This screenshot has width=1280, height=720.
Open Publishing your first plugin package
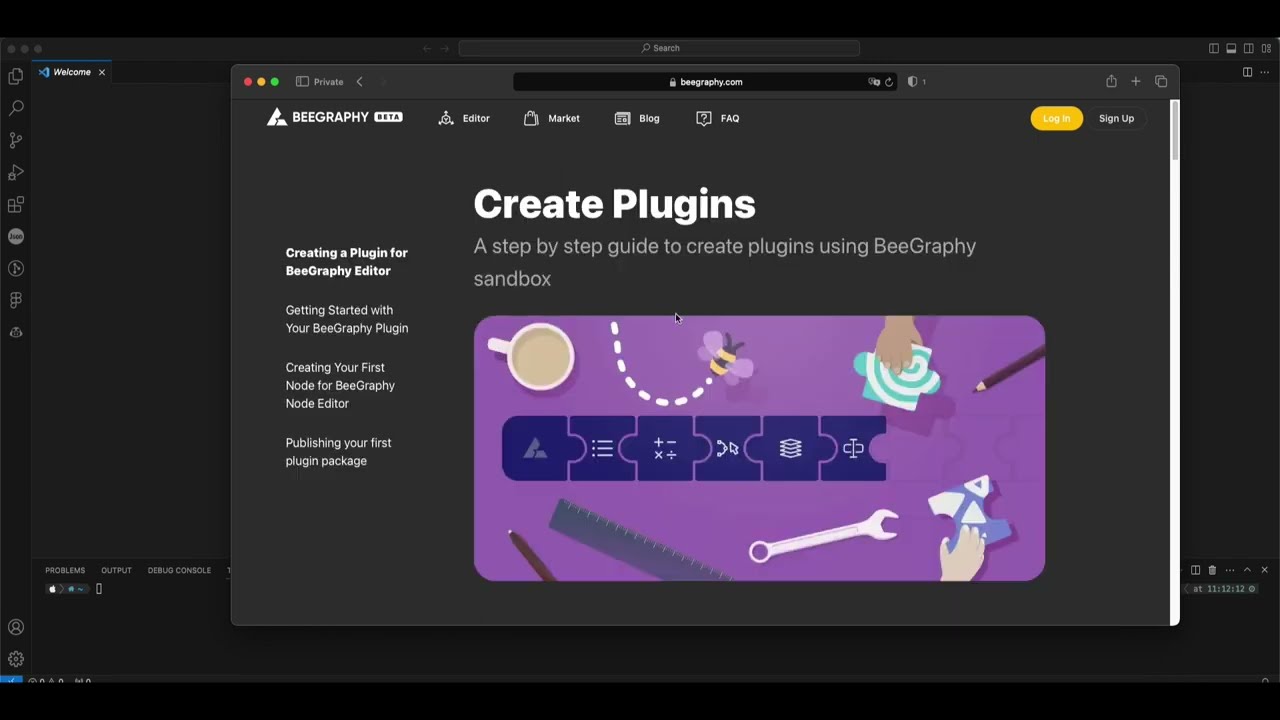tap(338, 452)
